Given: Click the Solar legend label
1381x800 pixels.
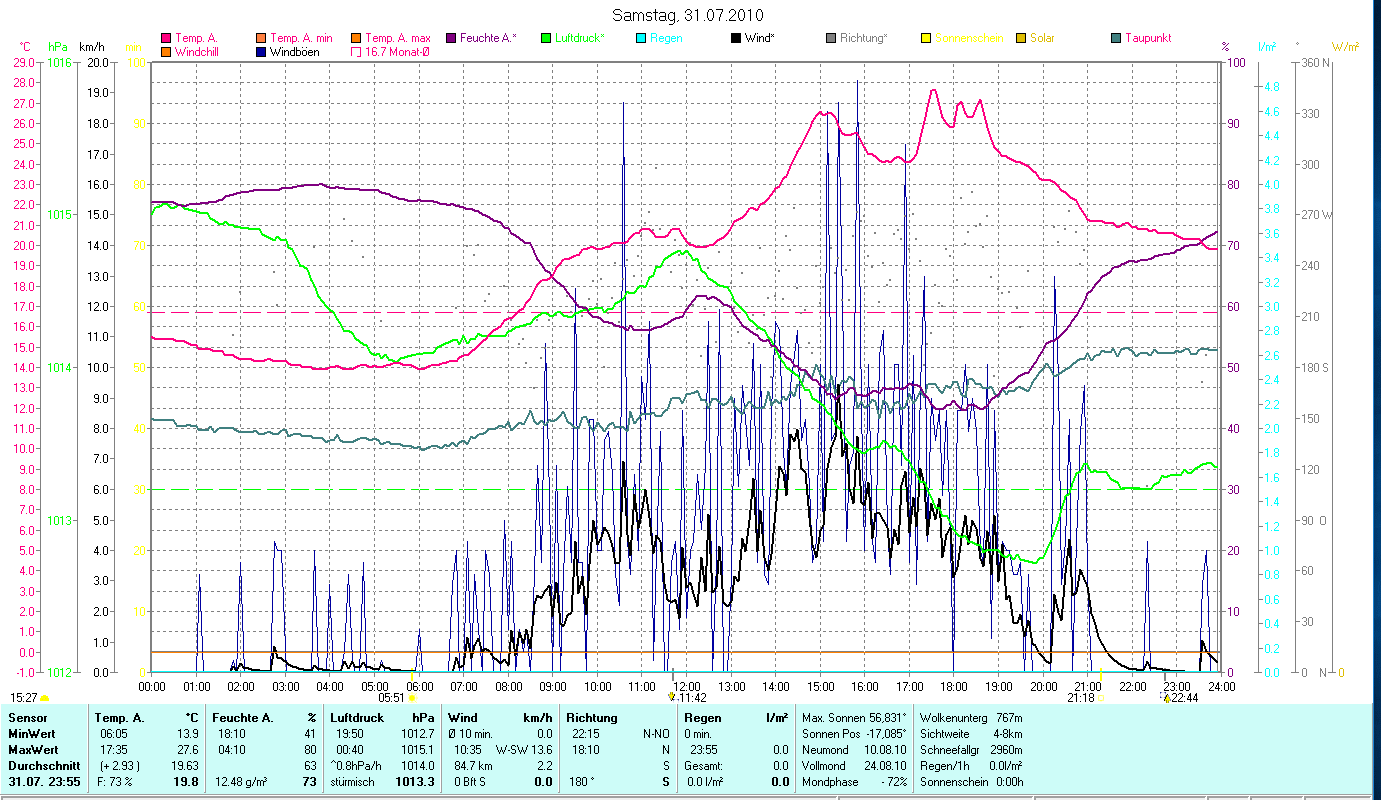Looking at the screenshot, I should [1043, 38].
